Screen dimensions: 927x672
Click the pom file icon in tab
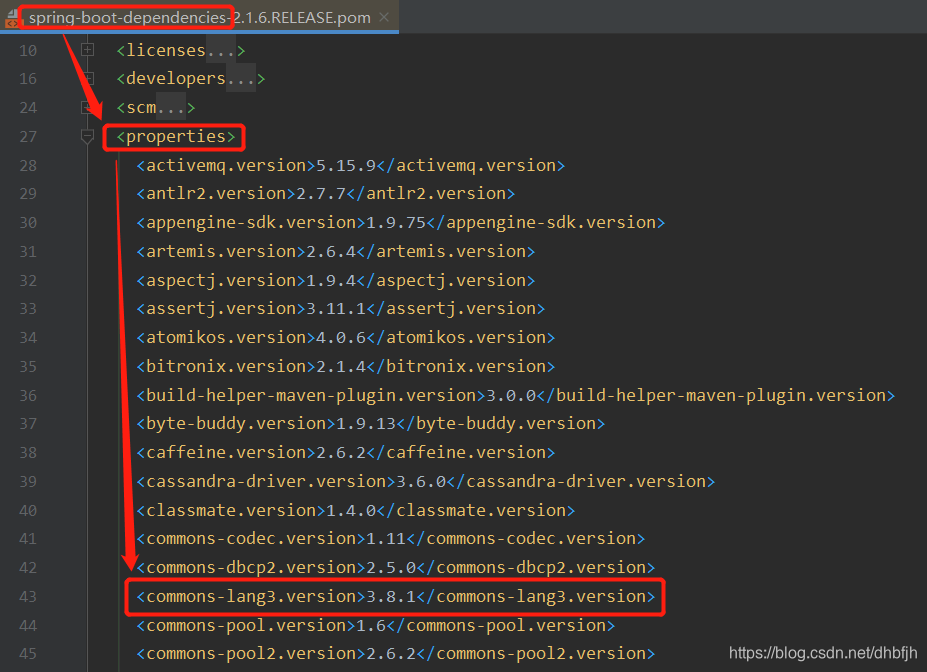pyautogui.click(x=12, y=18)
